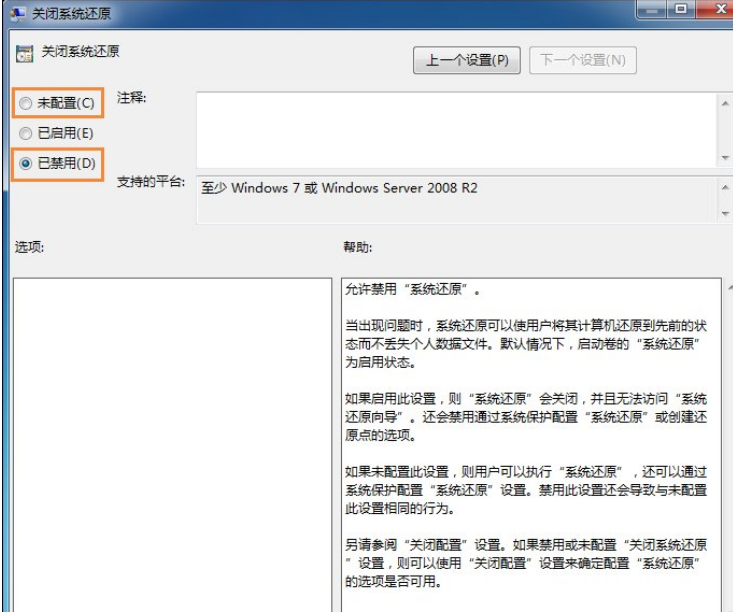Go to previous setting with 上一个设置(P)

[467, 60]
